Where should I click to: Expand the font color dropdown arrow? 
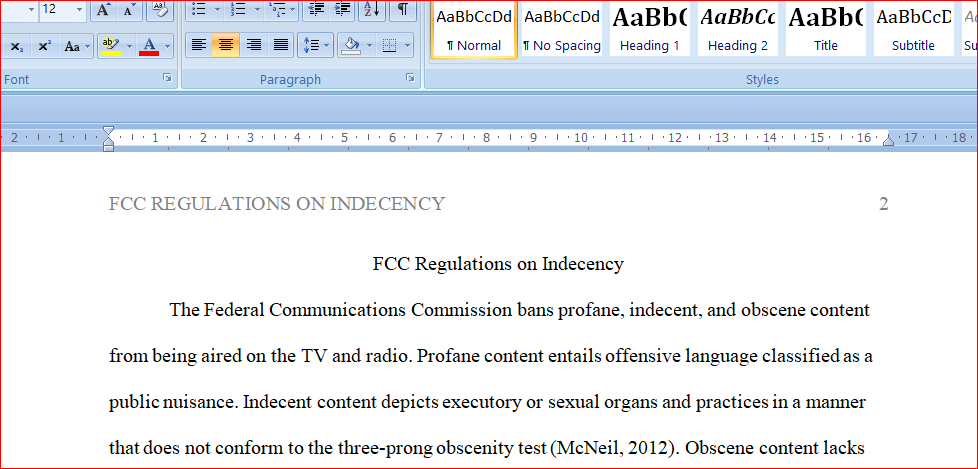167,46
